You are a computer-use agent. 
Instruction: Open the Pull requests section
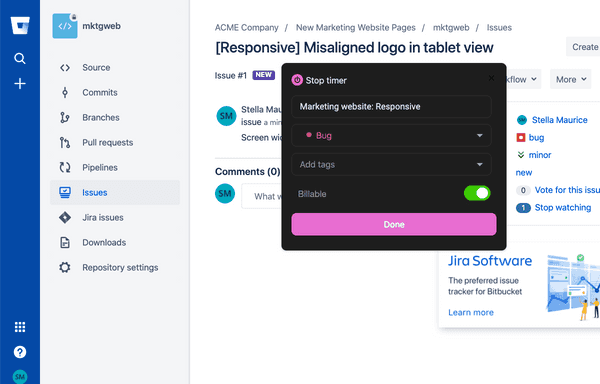click(x=108, y=143)
